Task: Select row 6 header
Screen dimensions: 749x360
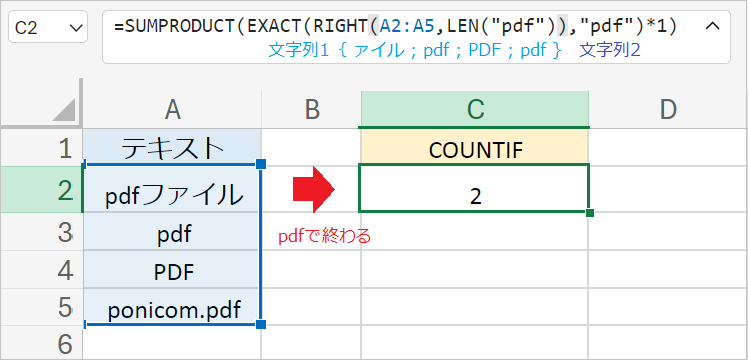Action: (42, 343)
